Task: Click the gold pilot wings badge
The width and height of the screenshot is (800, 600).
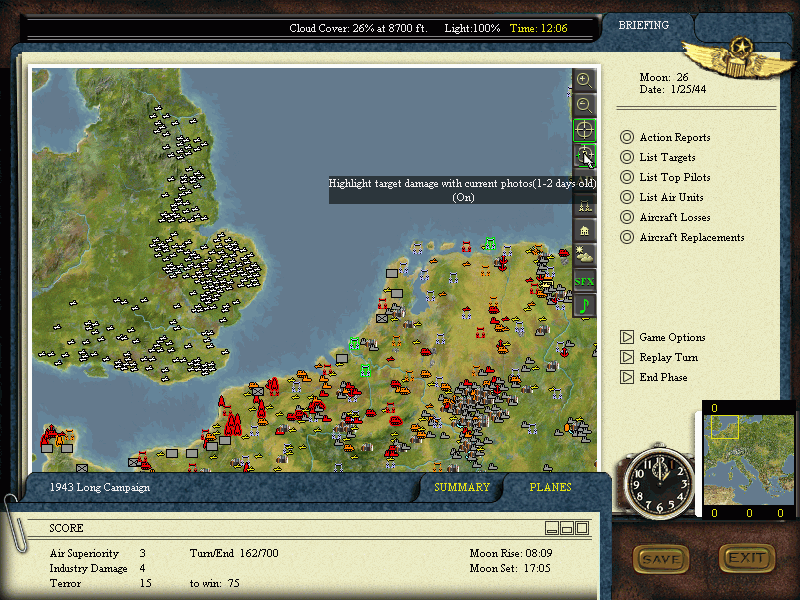Action: coord(738,57)
